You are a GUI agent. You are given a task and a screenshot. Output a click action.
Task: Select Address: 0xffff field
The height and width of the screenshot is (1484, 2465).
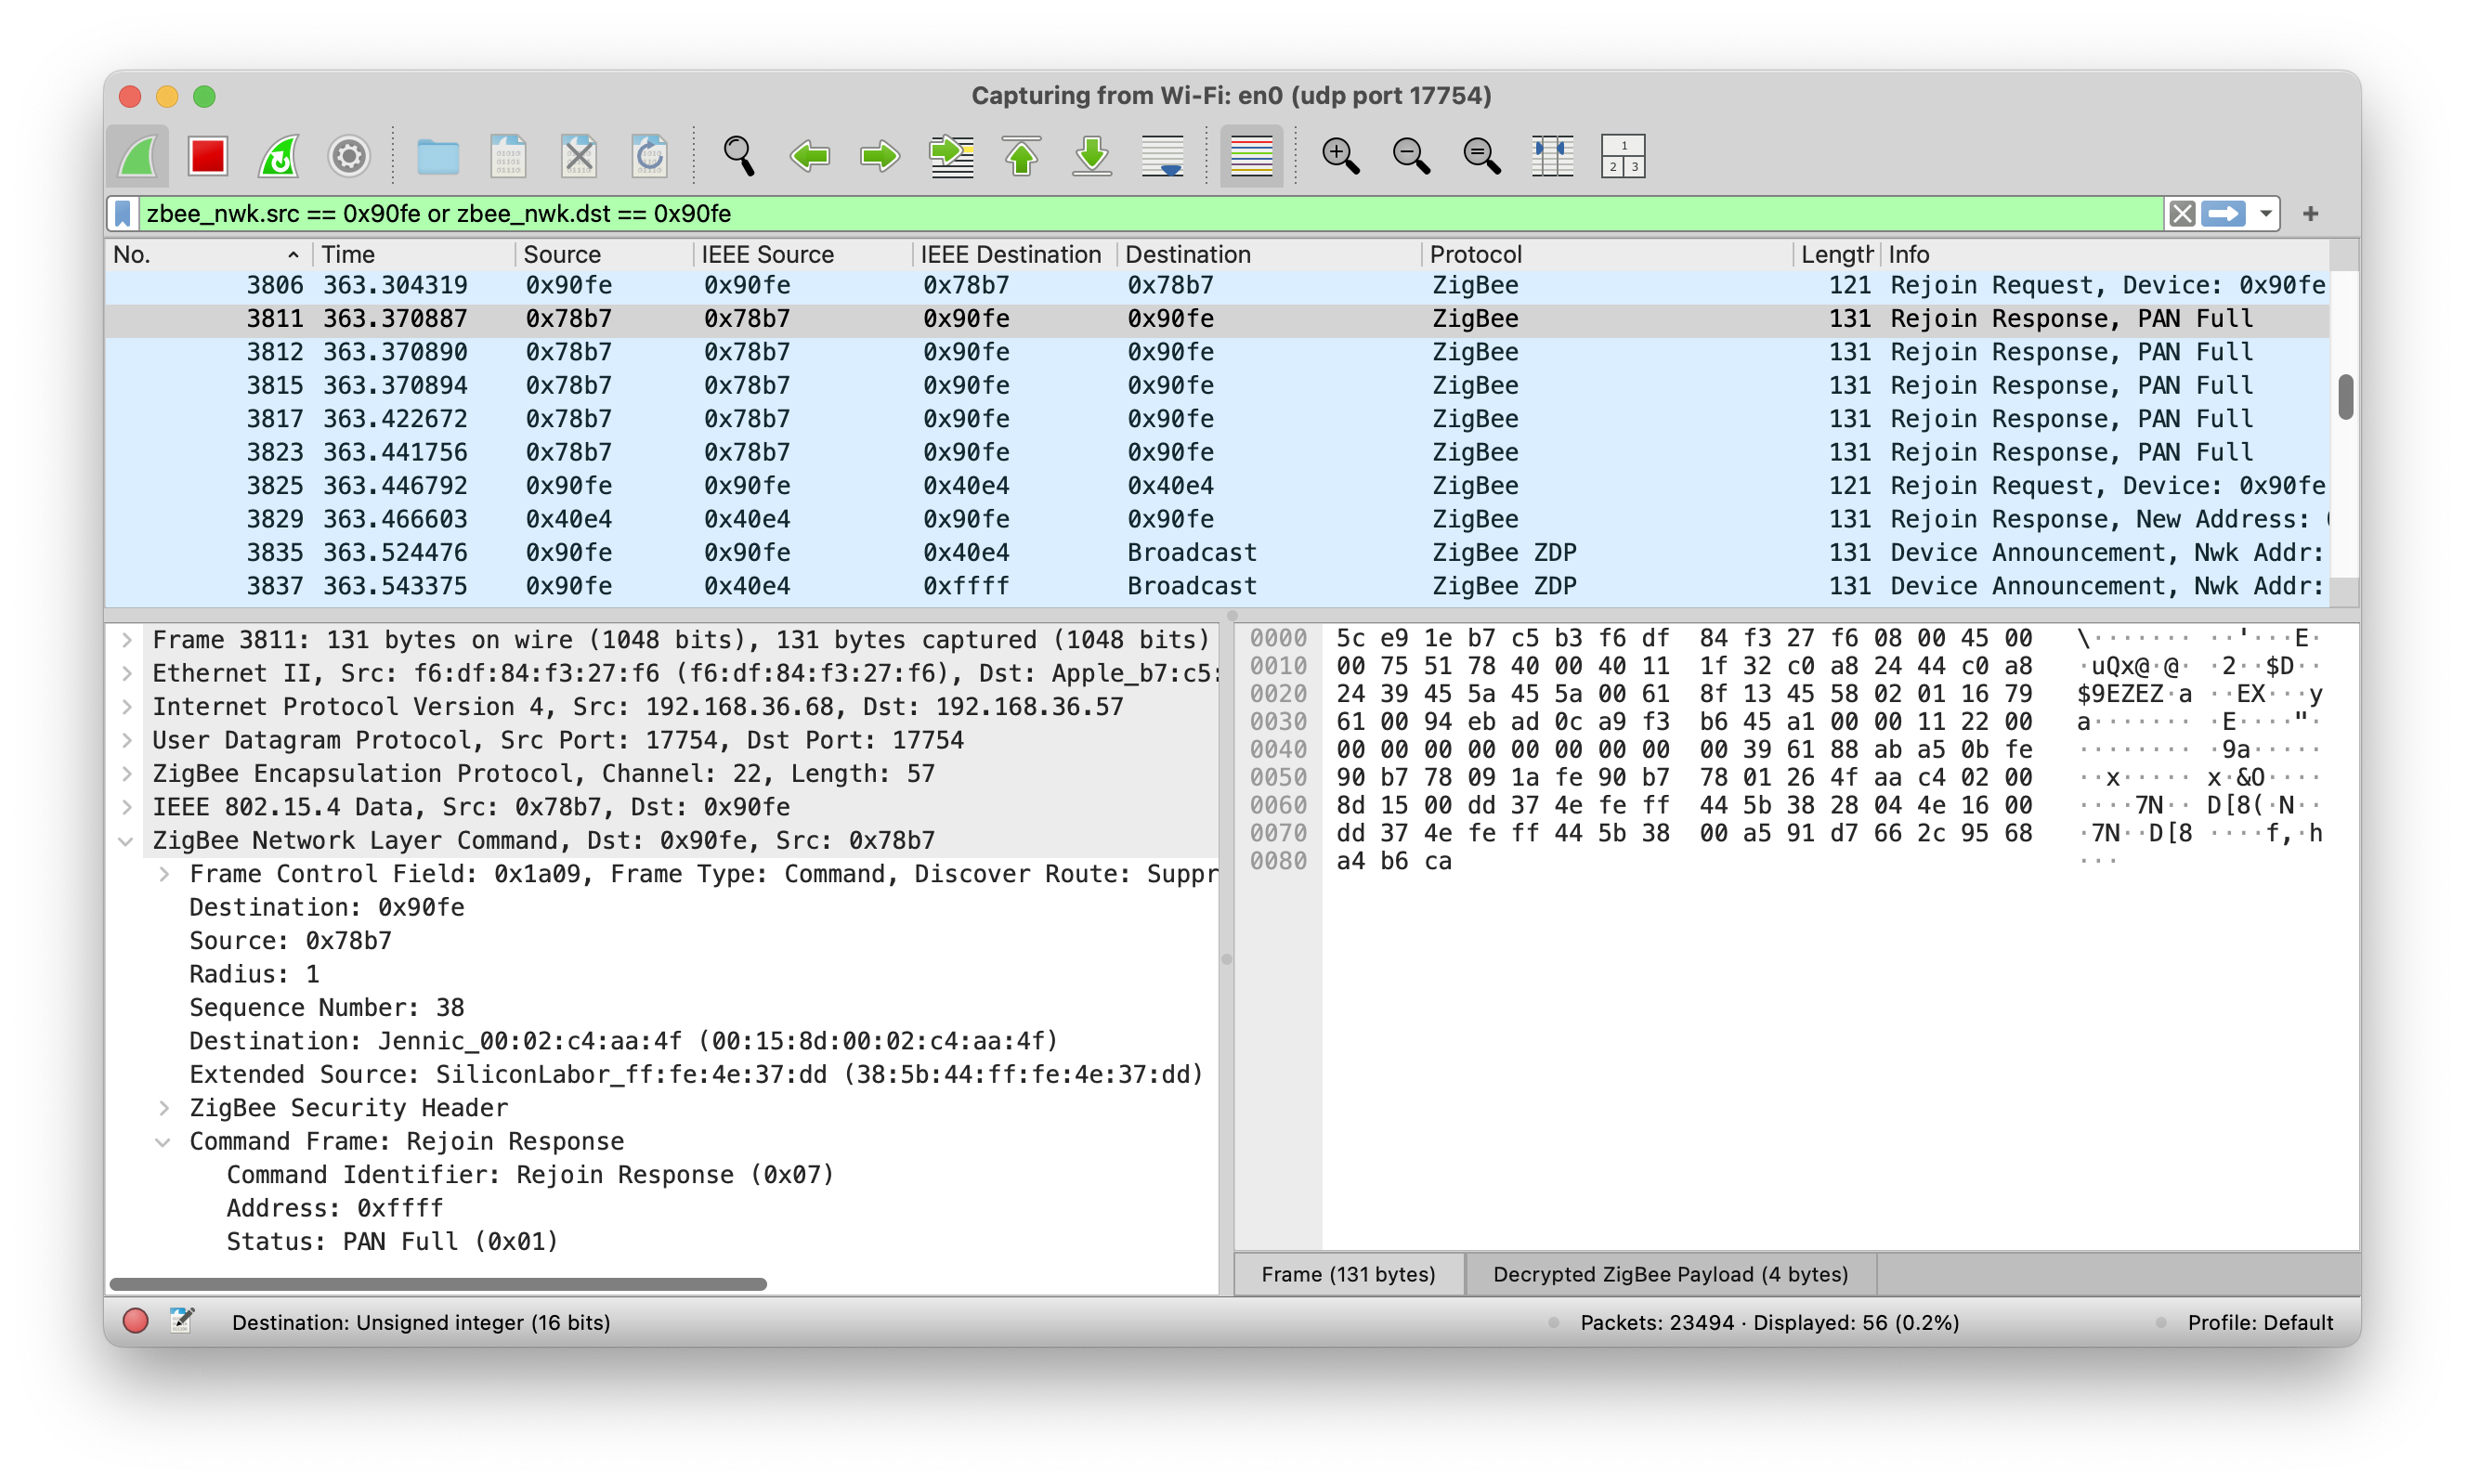point(335,1208)
